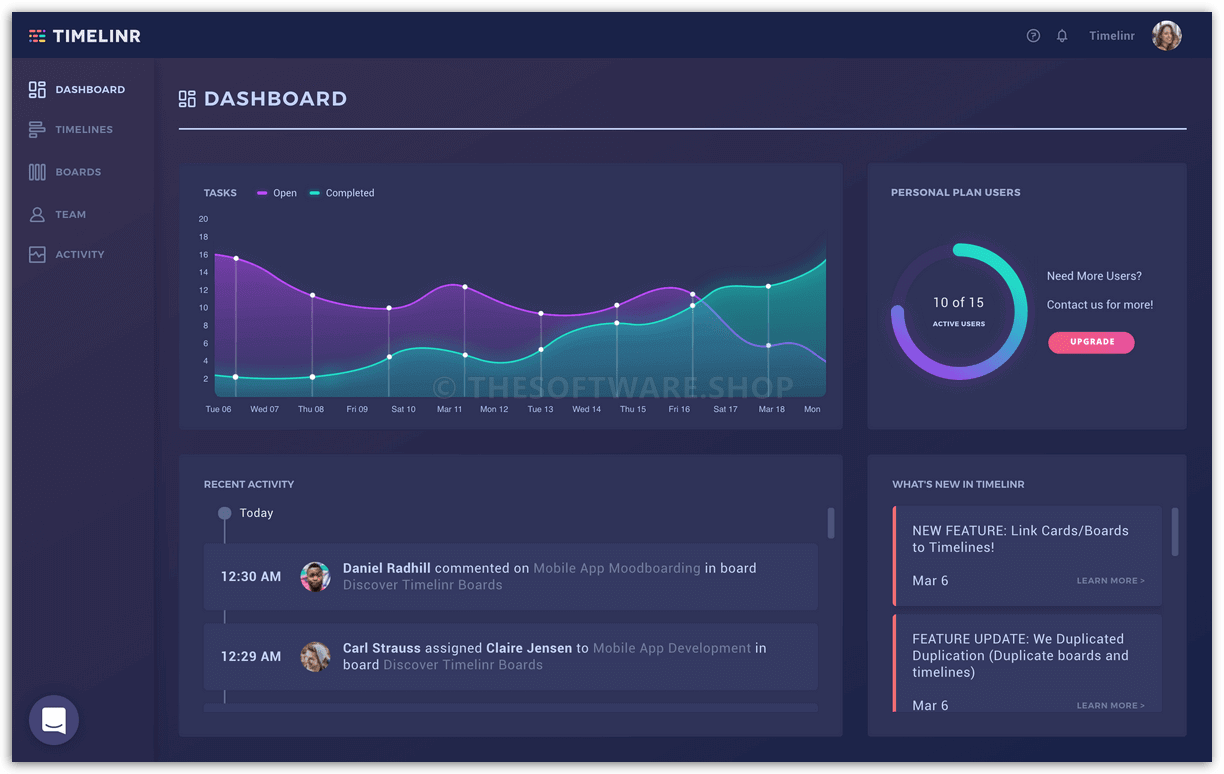
Task: Toggle the Completed series in chart legend
Action: click(342, 193)
